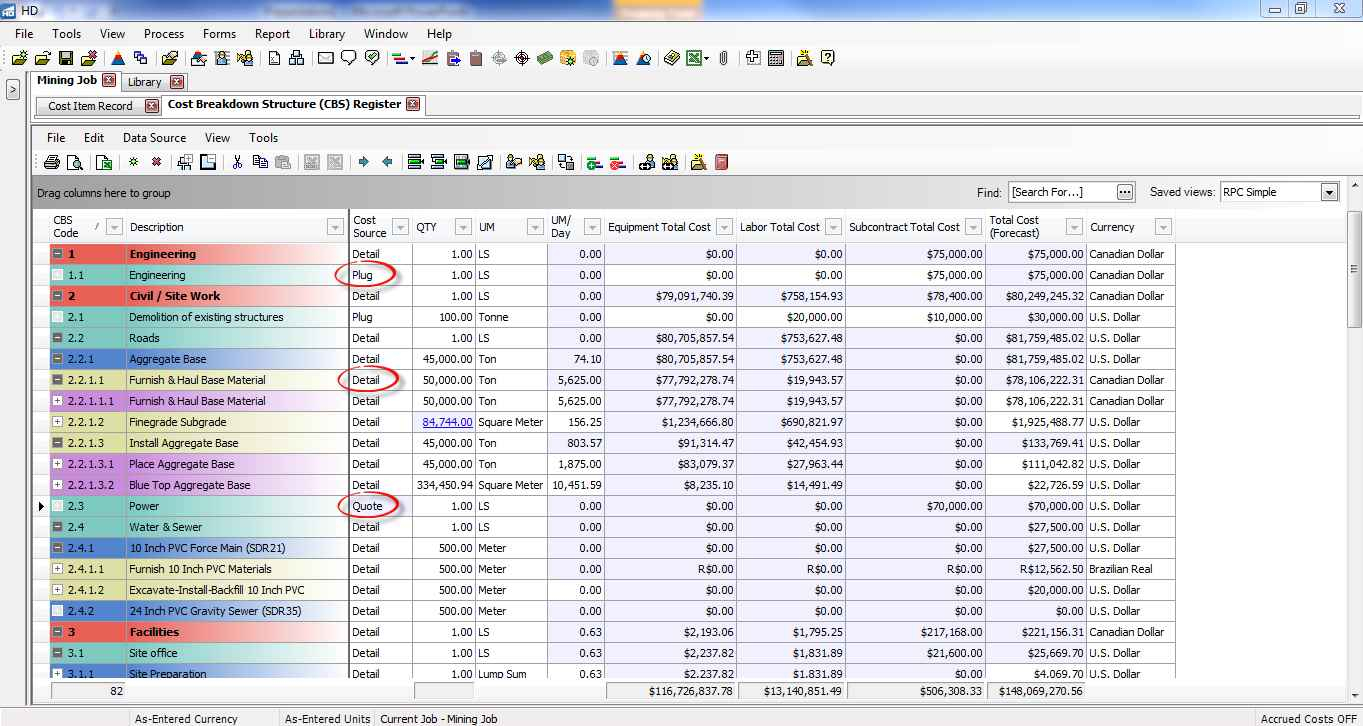Screen dimensions: 1363x726
Task: Expand row 2.2.1.2 Finegrade Subgrade
Action: 58,422
